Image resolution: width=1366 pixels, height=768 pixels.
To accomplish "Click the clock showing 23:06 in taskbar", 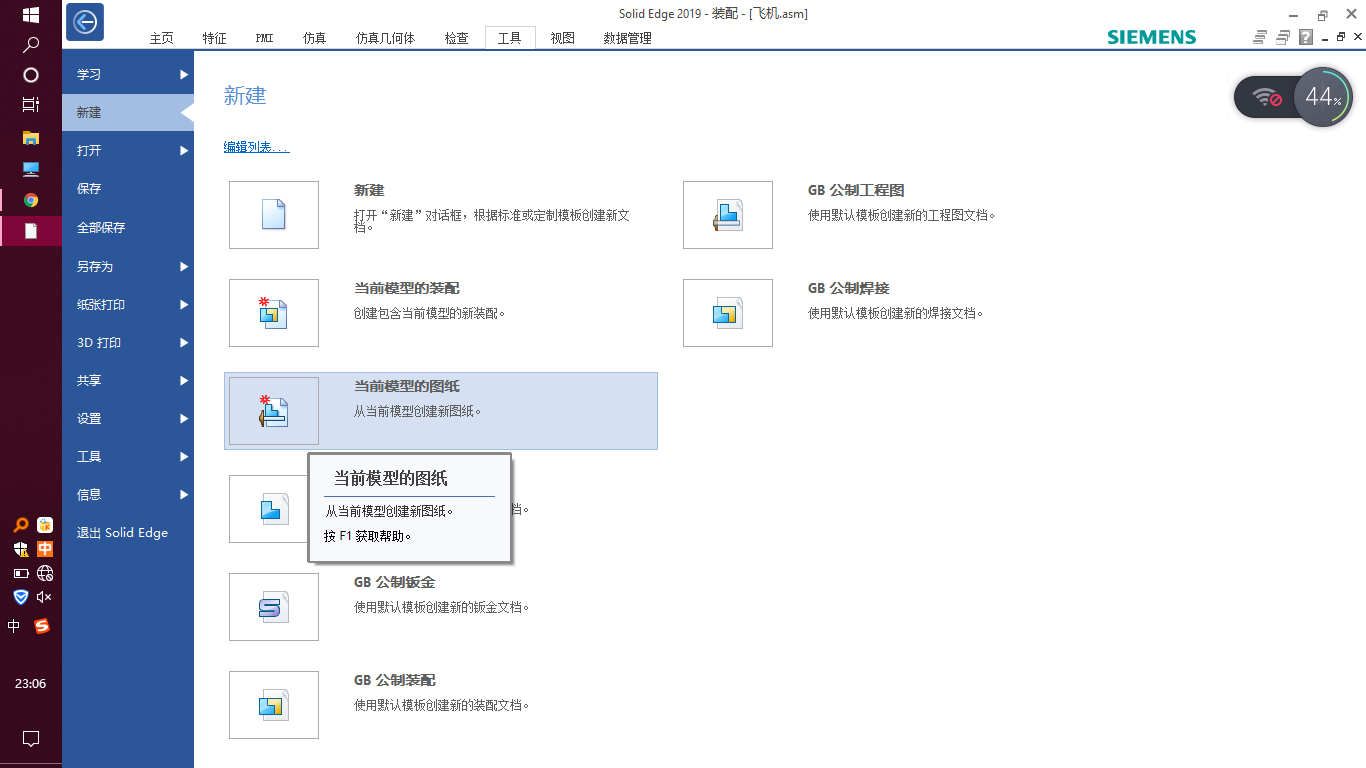I will click(x=30, y=683).
